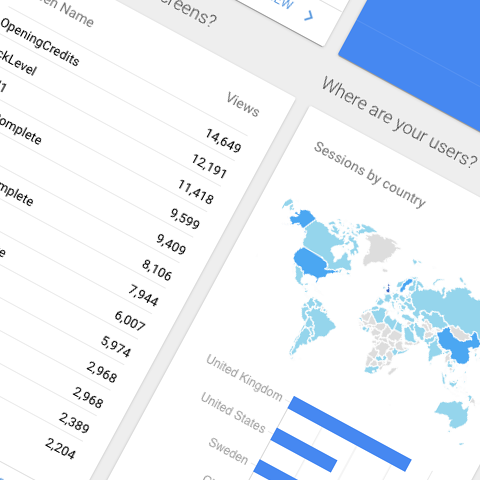Click the United Kingdom sessions bar
Viewport: 480px width, 480px height.
point(349,434)
